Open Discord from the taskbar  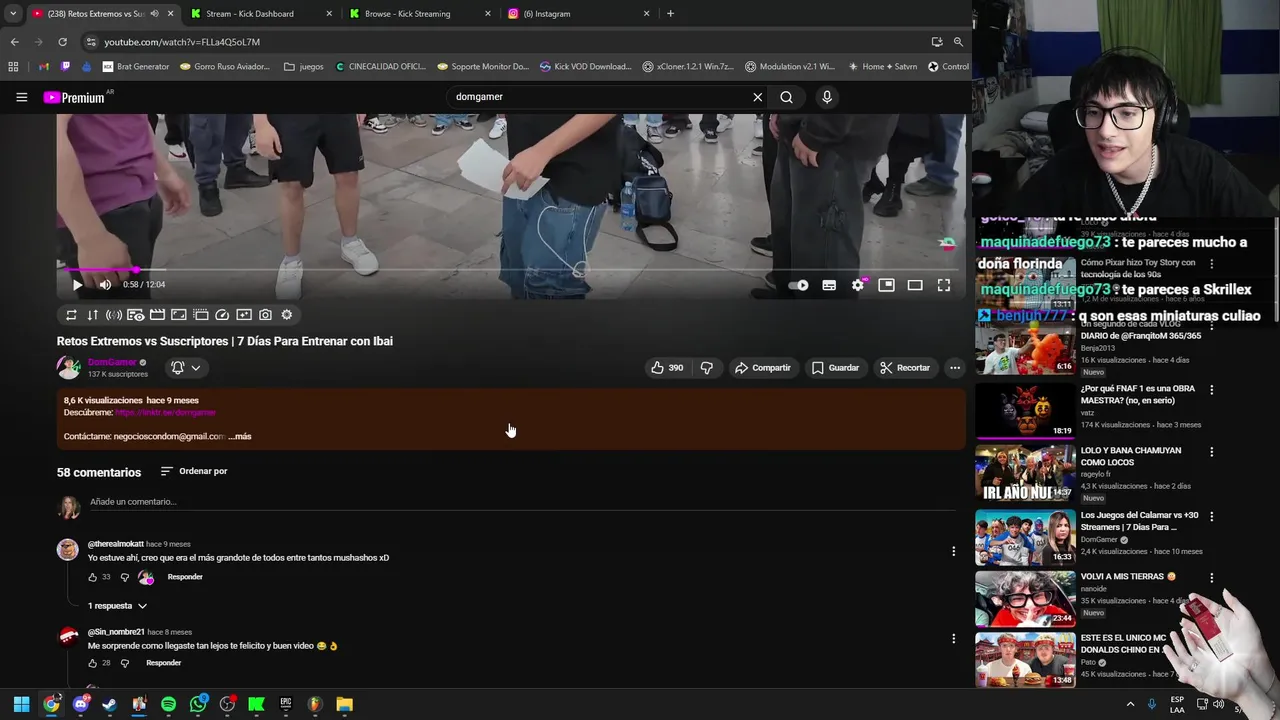[x=81, y=704]
